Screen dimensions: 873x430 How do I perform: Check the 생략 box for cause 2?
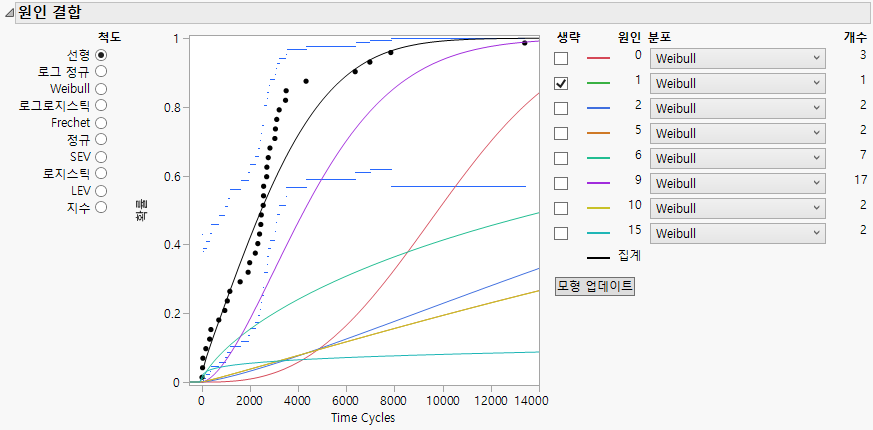click(x=561, y=108)
